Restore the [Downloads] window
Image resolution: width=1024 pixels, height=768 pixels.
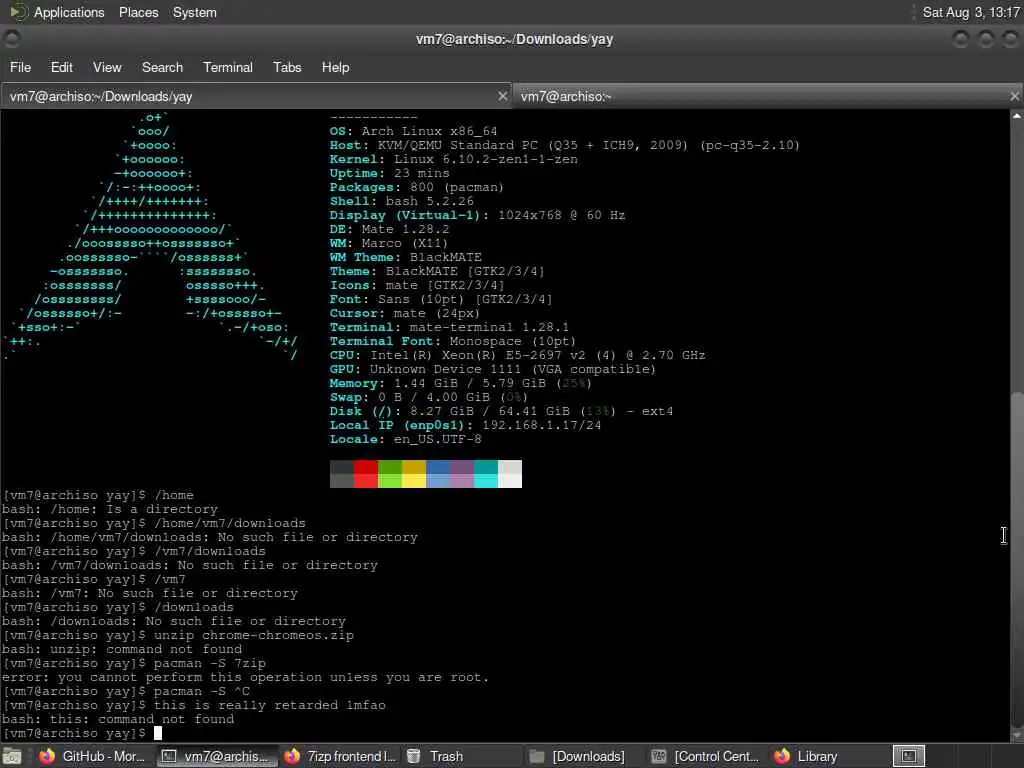tap(584, 756)
